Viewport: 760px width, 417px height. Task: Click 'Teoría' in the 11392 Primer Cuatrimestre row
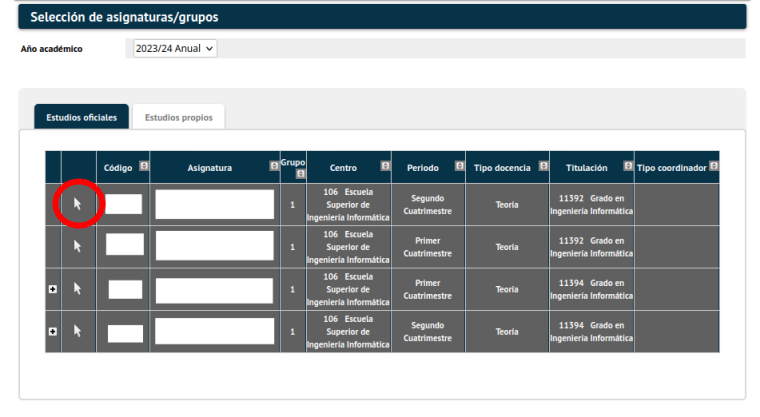507,247
